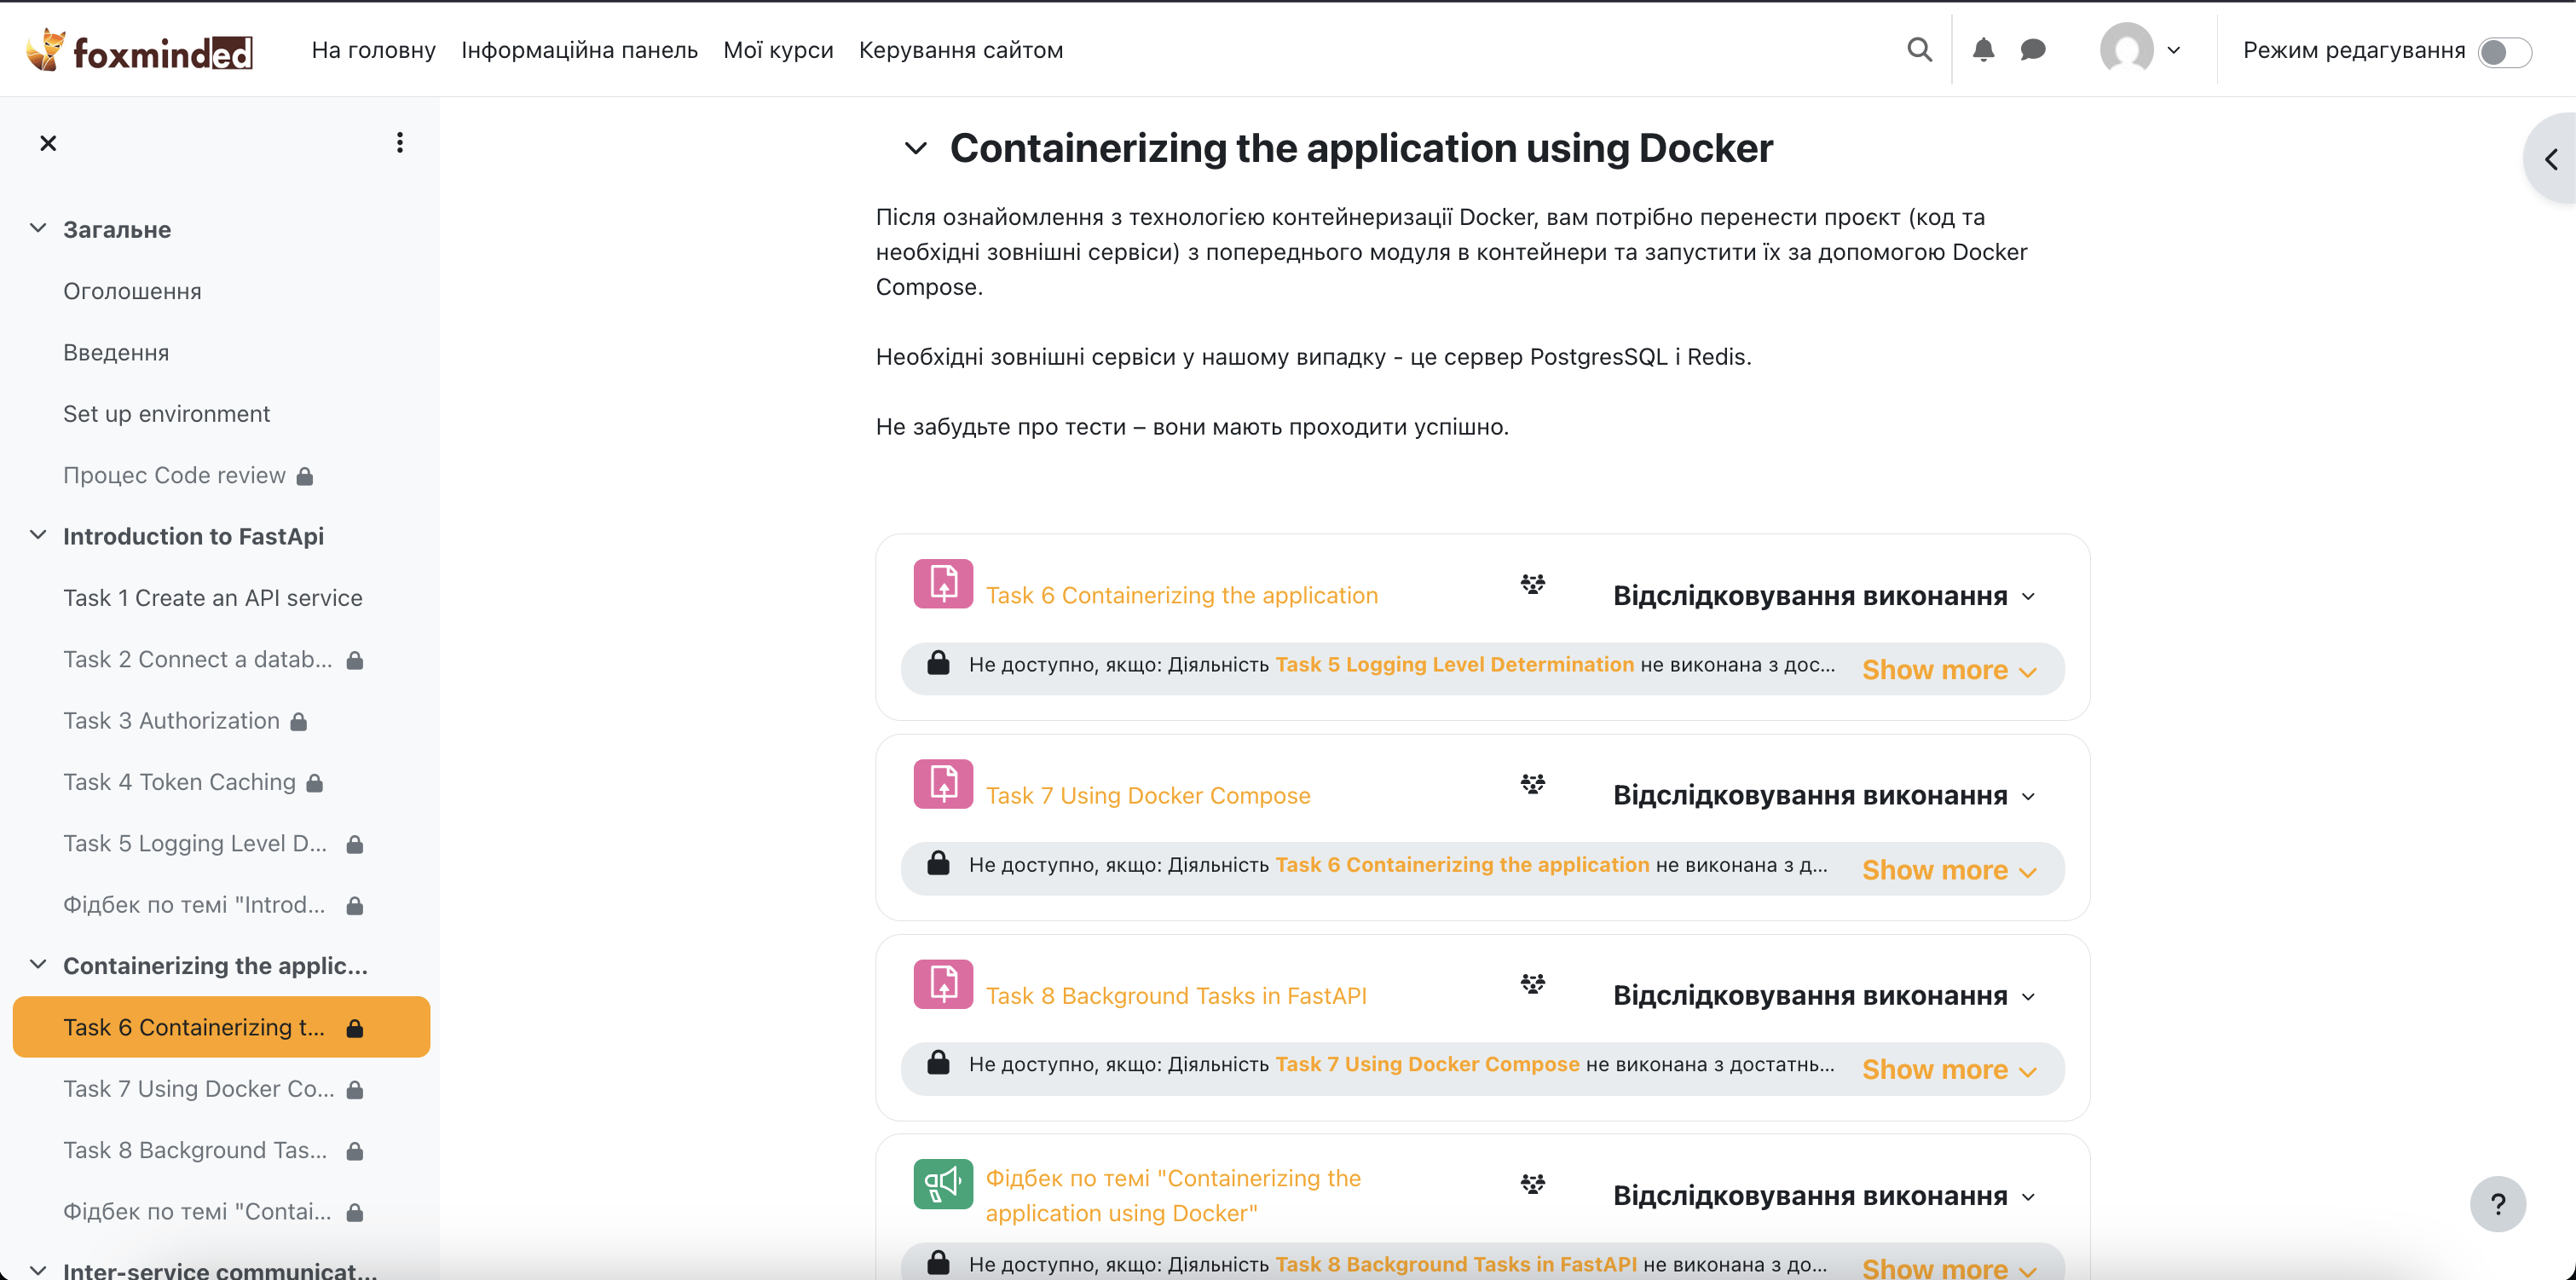Click Task 7 assignment icon

click(942, 784)
